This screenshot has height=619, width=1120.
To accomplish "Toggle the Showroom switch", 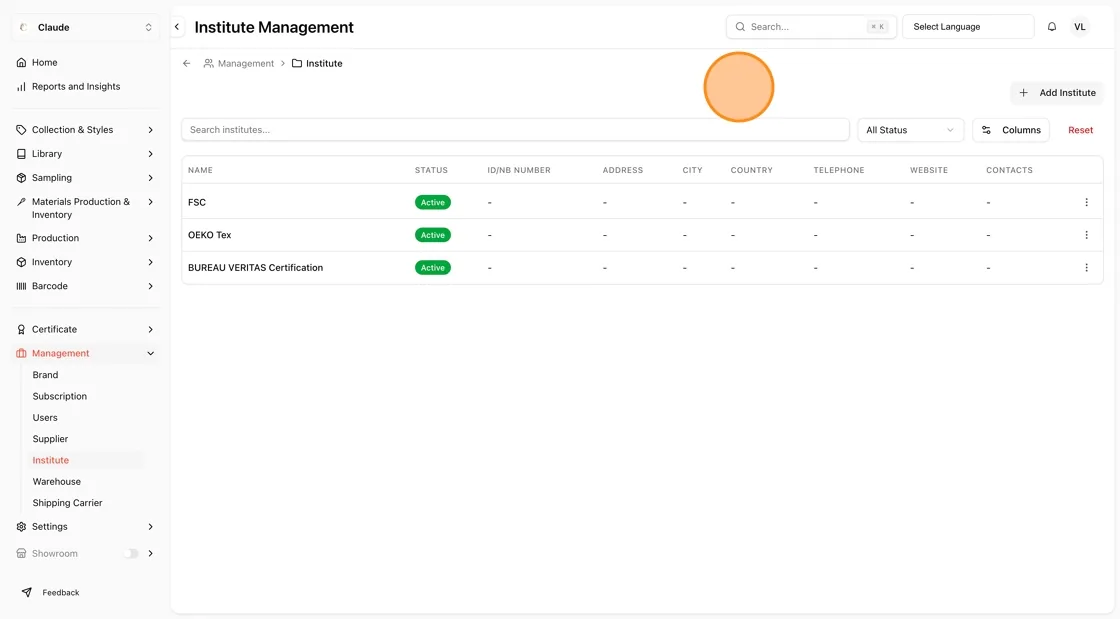I will (131, 553).
